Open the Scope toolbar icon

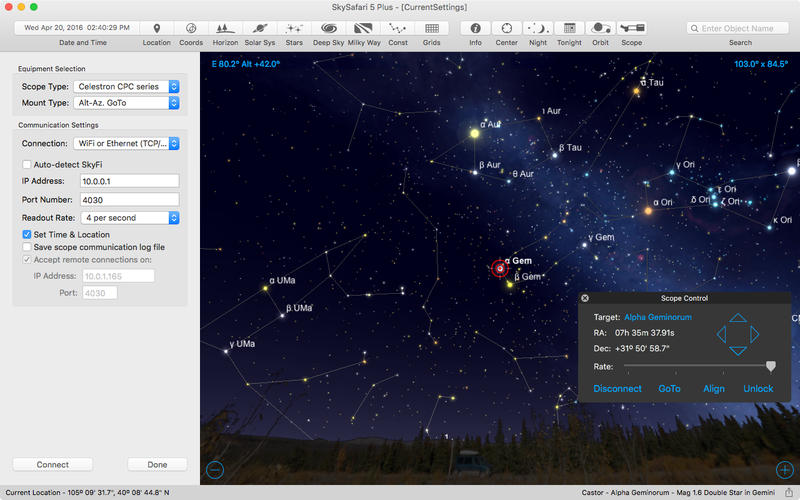click(632, 29)
